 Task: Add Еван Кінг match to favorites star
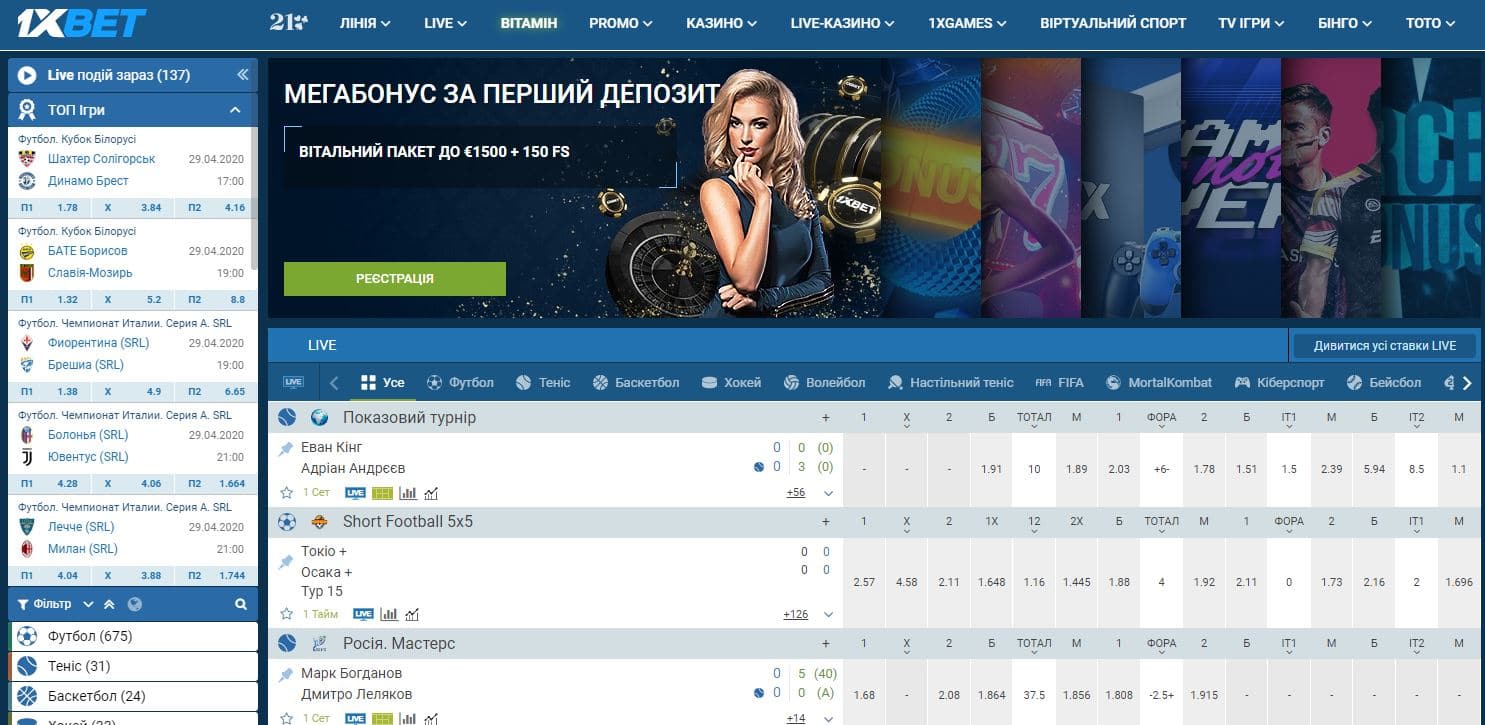(x=287, y=493)
